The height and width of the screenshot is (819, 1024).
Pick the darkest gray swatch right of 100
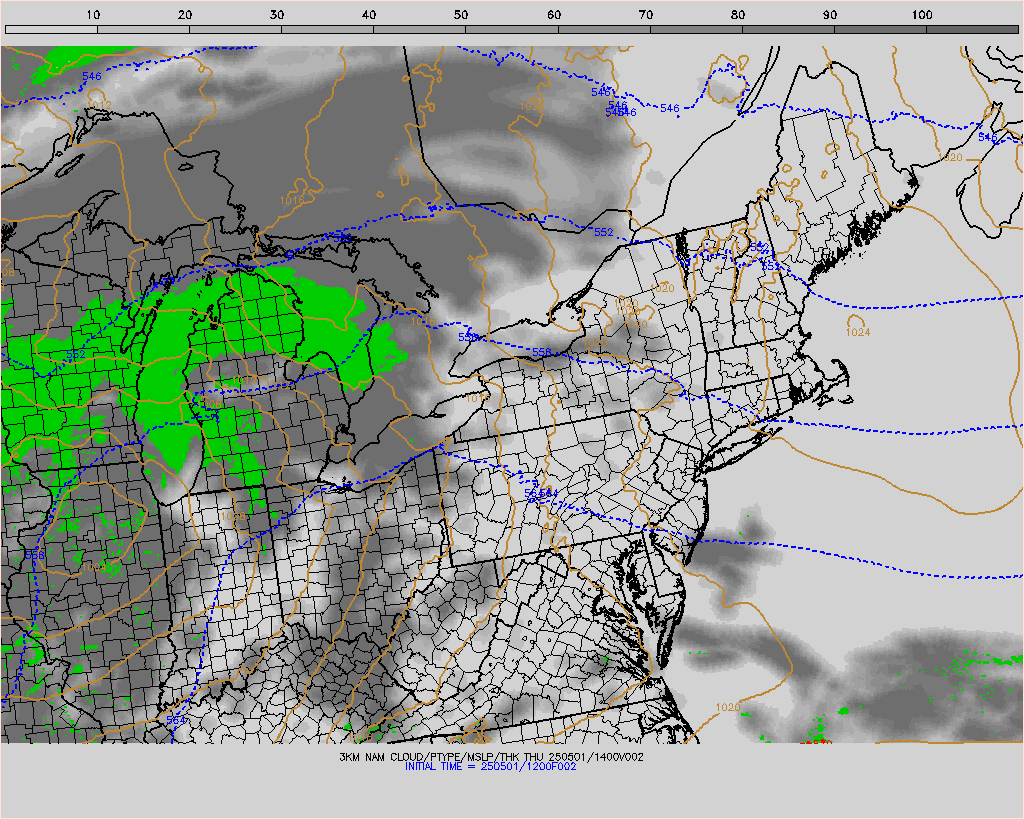pos(972,29)
